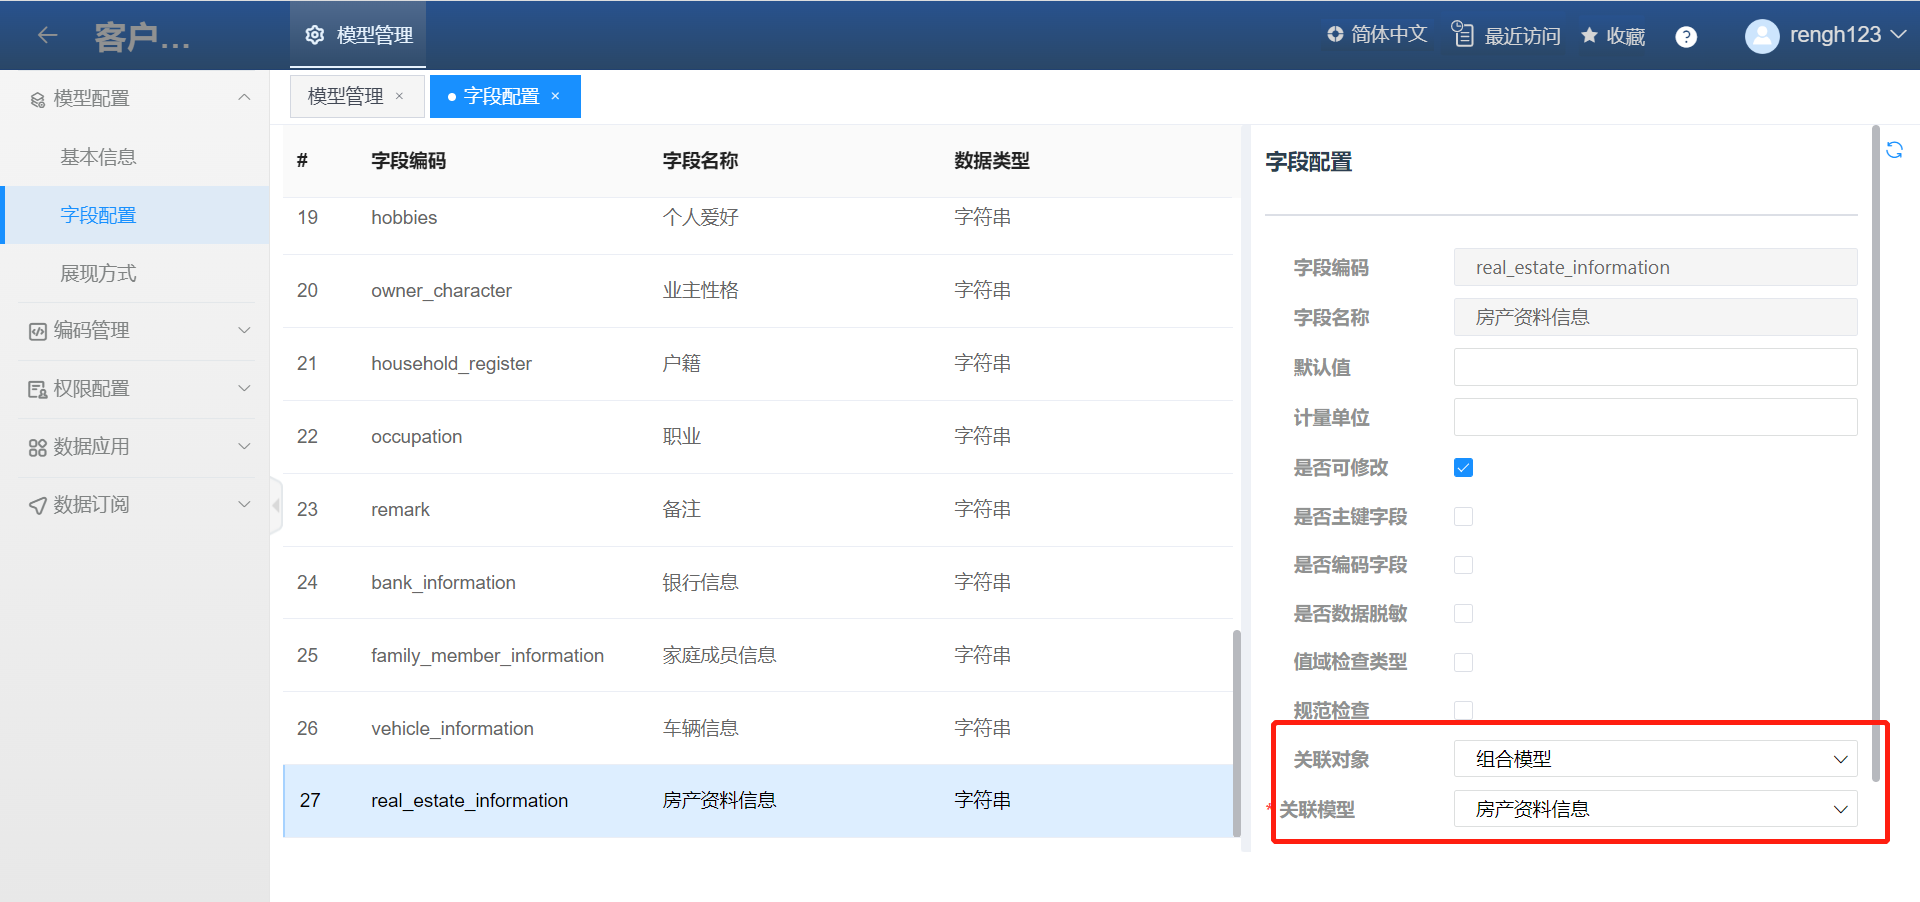Click the refresh icon beside 字段配置 panel
The width and height of the screenshot is (1920, 902).
(x=1894, y=150)
